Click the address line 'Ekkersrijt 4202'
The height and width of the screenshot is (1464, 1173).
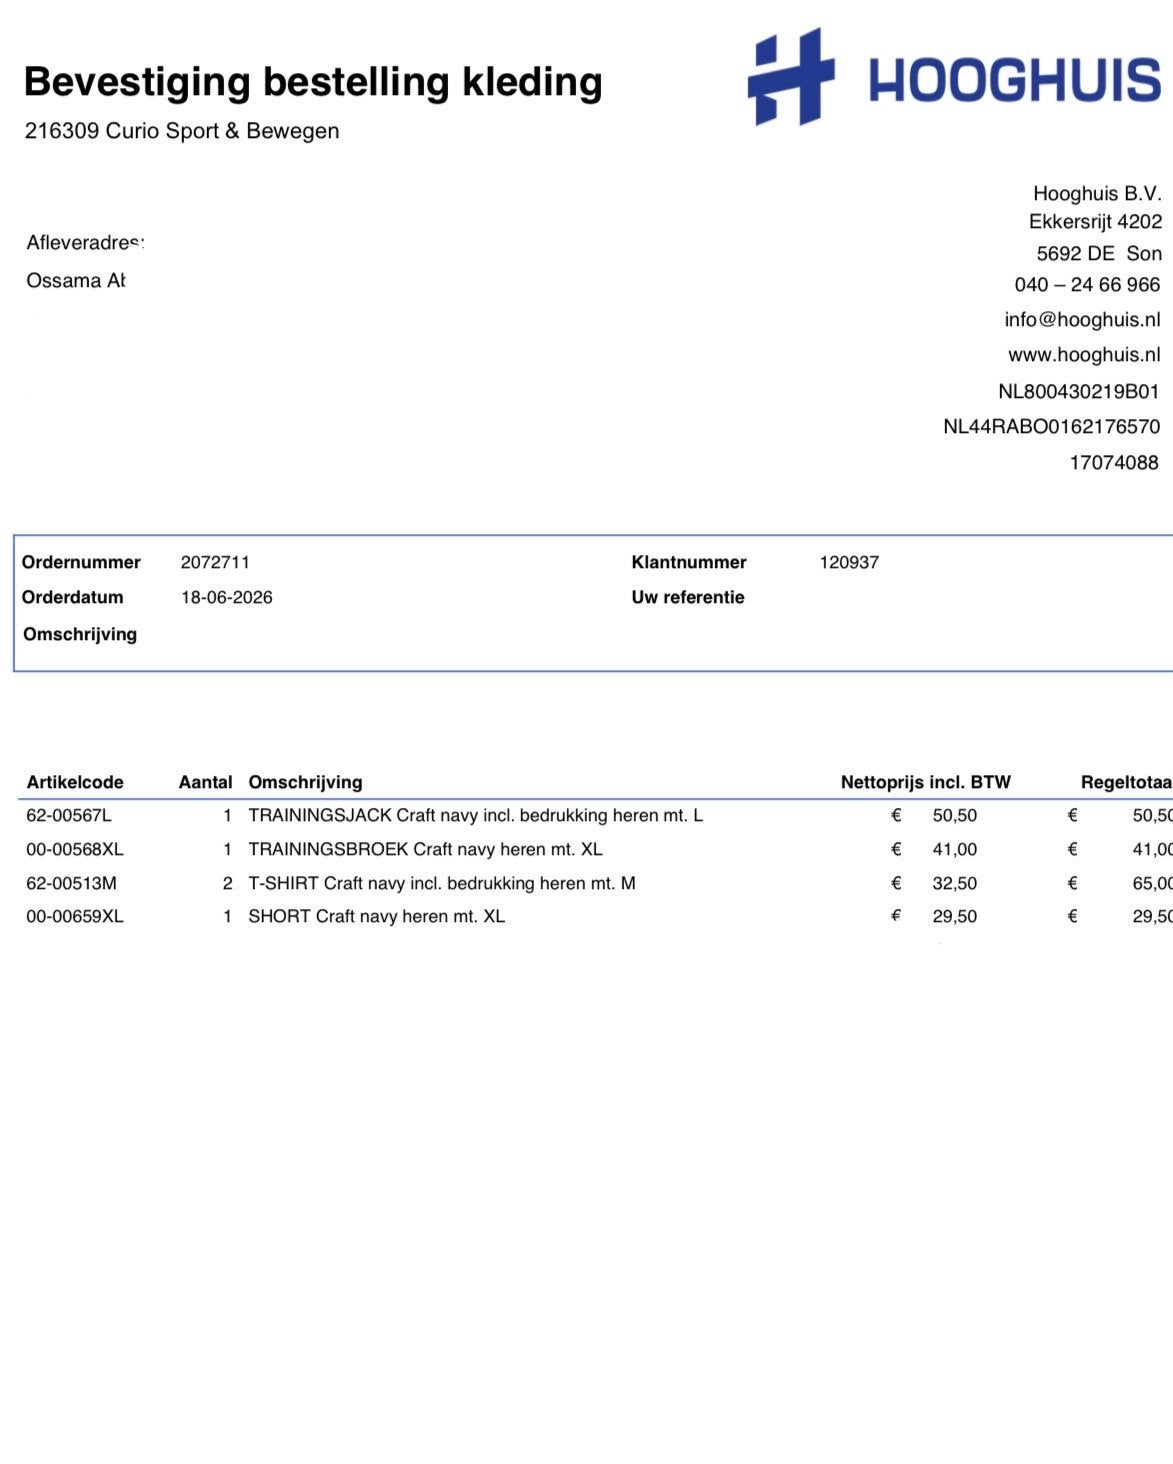1095,221
